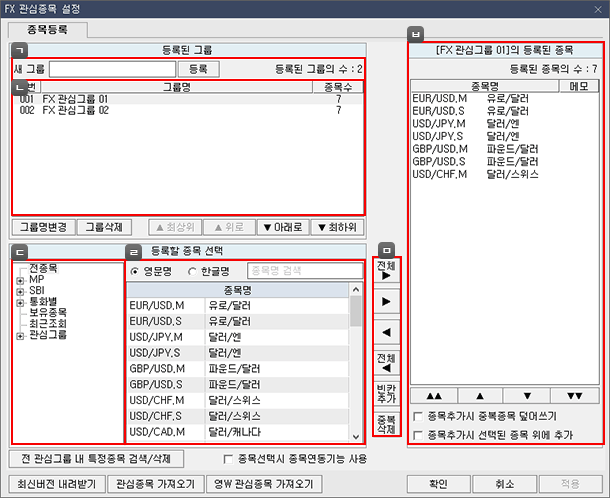Expand the SBI tree node
Image resolution: width=610 pixels, height=498 pixels.
(x=20, y=291)
